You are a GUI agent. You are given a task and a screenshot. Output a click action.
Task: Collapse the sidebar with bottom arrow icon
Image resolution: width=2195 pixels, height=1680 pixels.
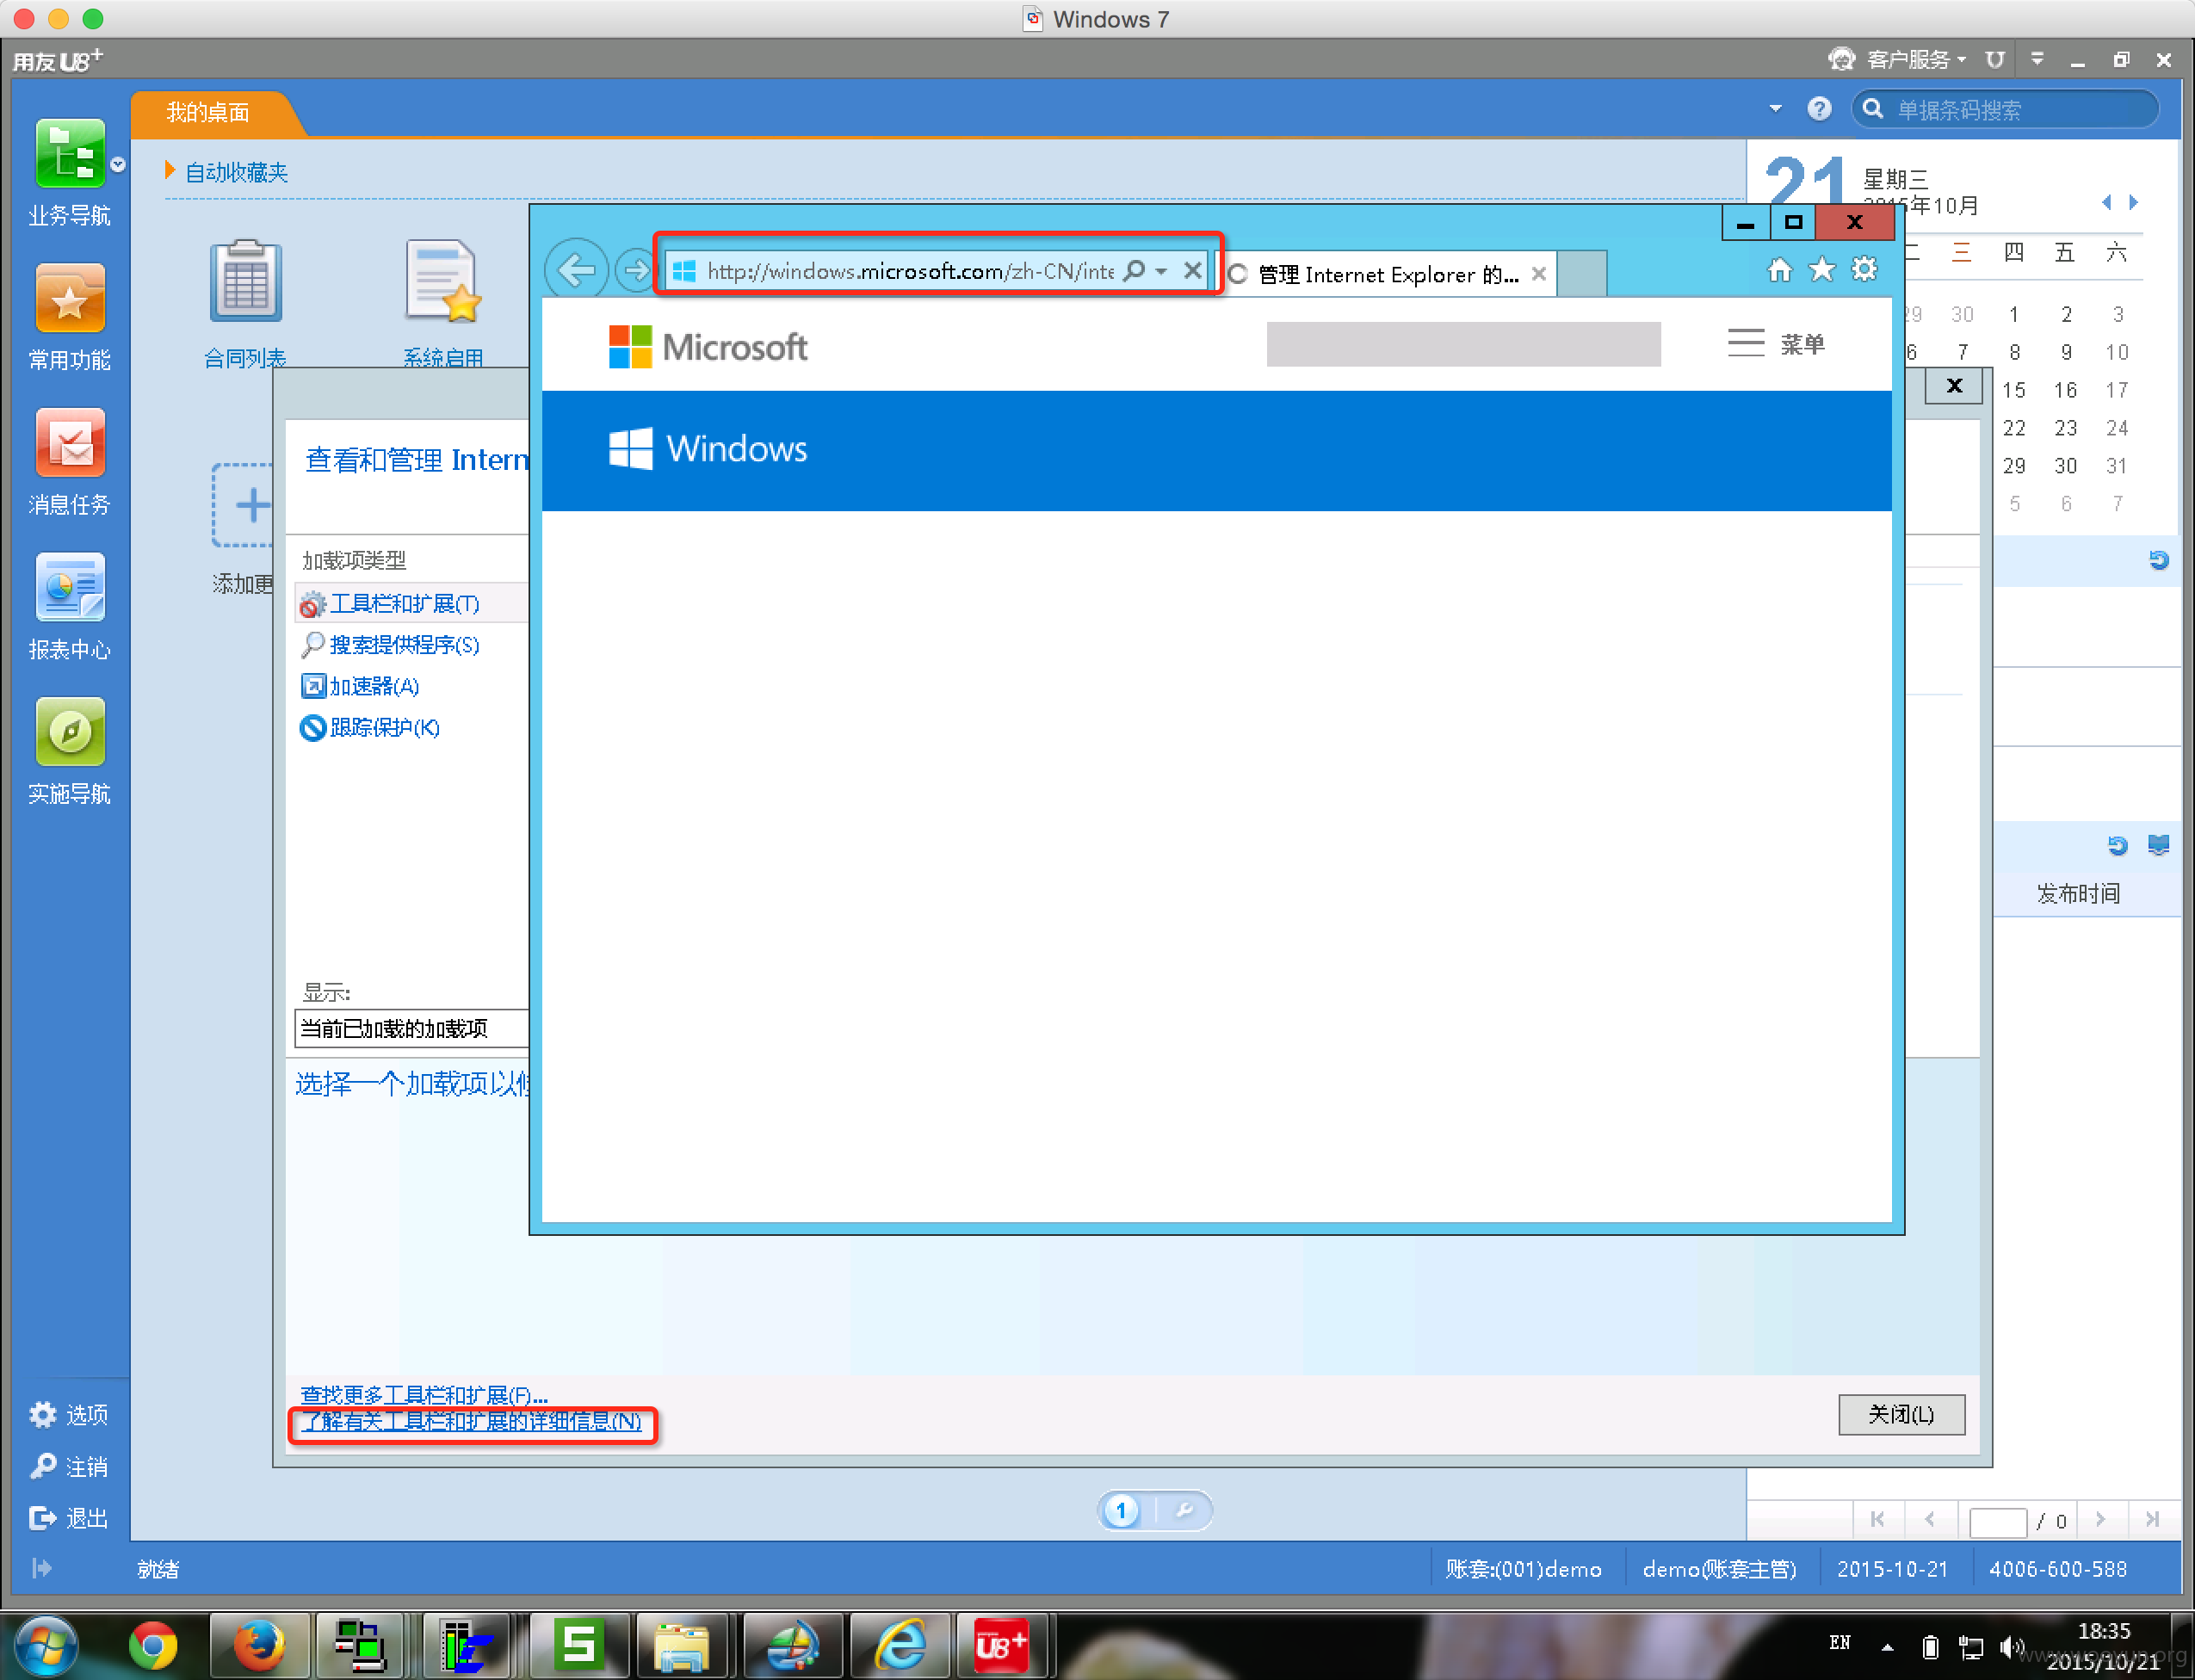tap(41, 1568)
